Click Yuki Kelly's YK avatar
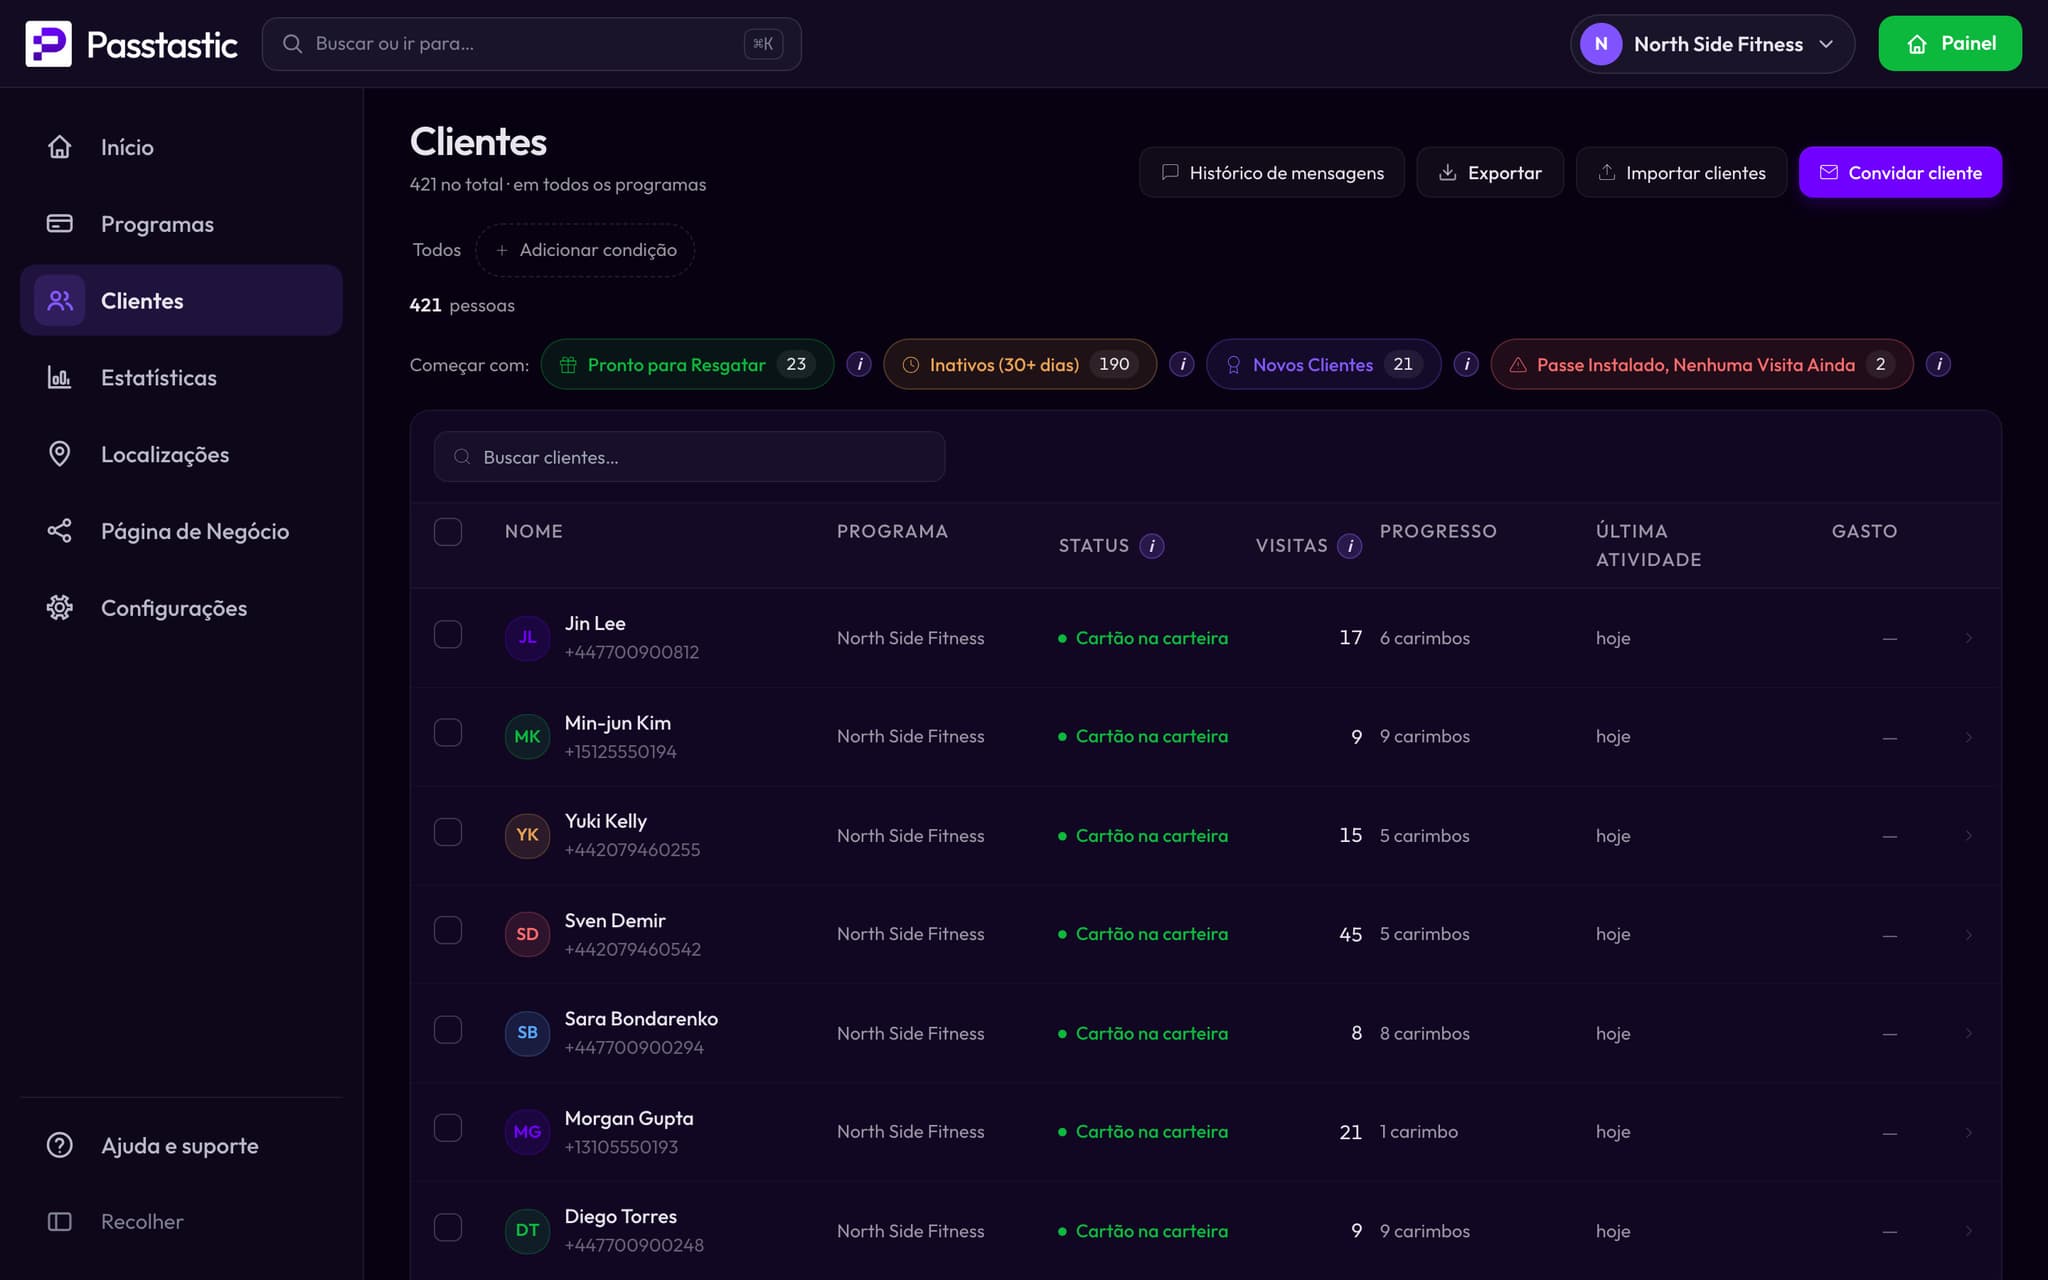This screenshot has width=2048, height=1280. 527,835
